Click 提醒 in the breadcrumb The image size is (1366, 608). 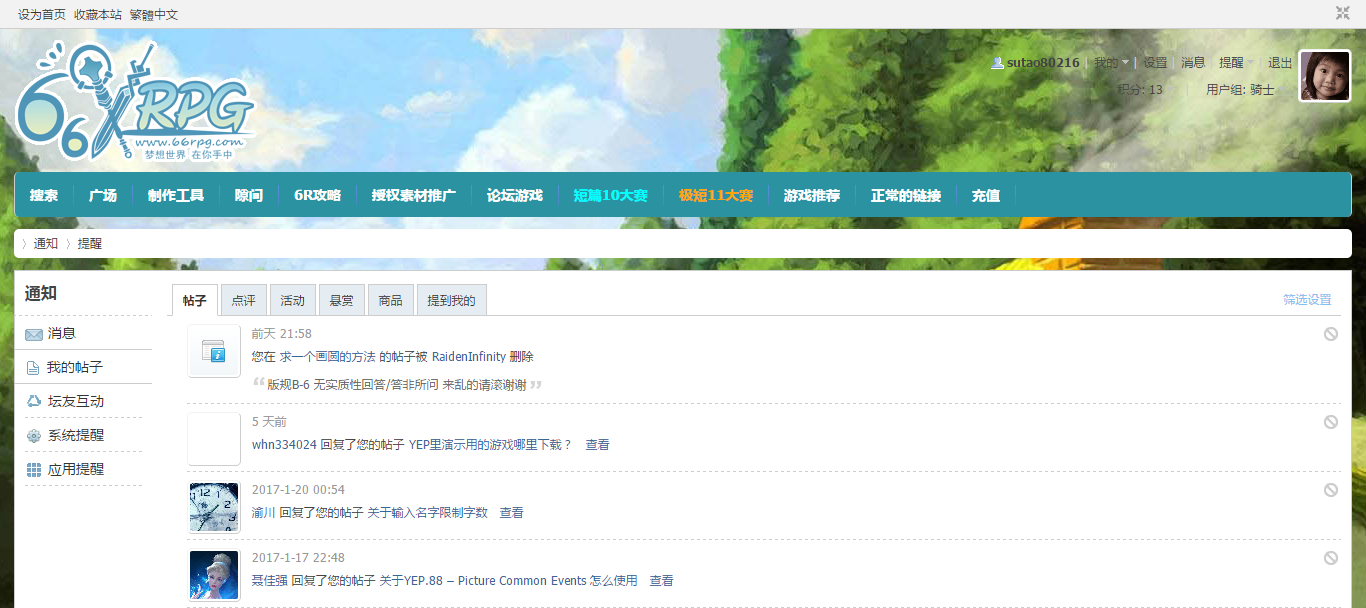pos(90,243)
